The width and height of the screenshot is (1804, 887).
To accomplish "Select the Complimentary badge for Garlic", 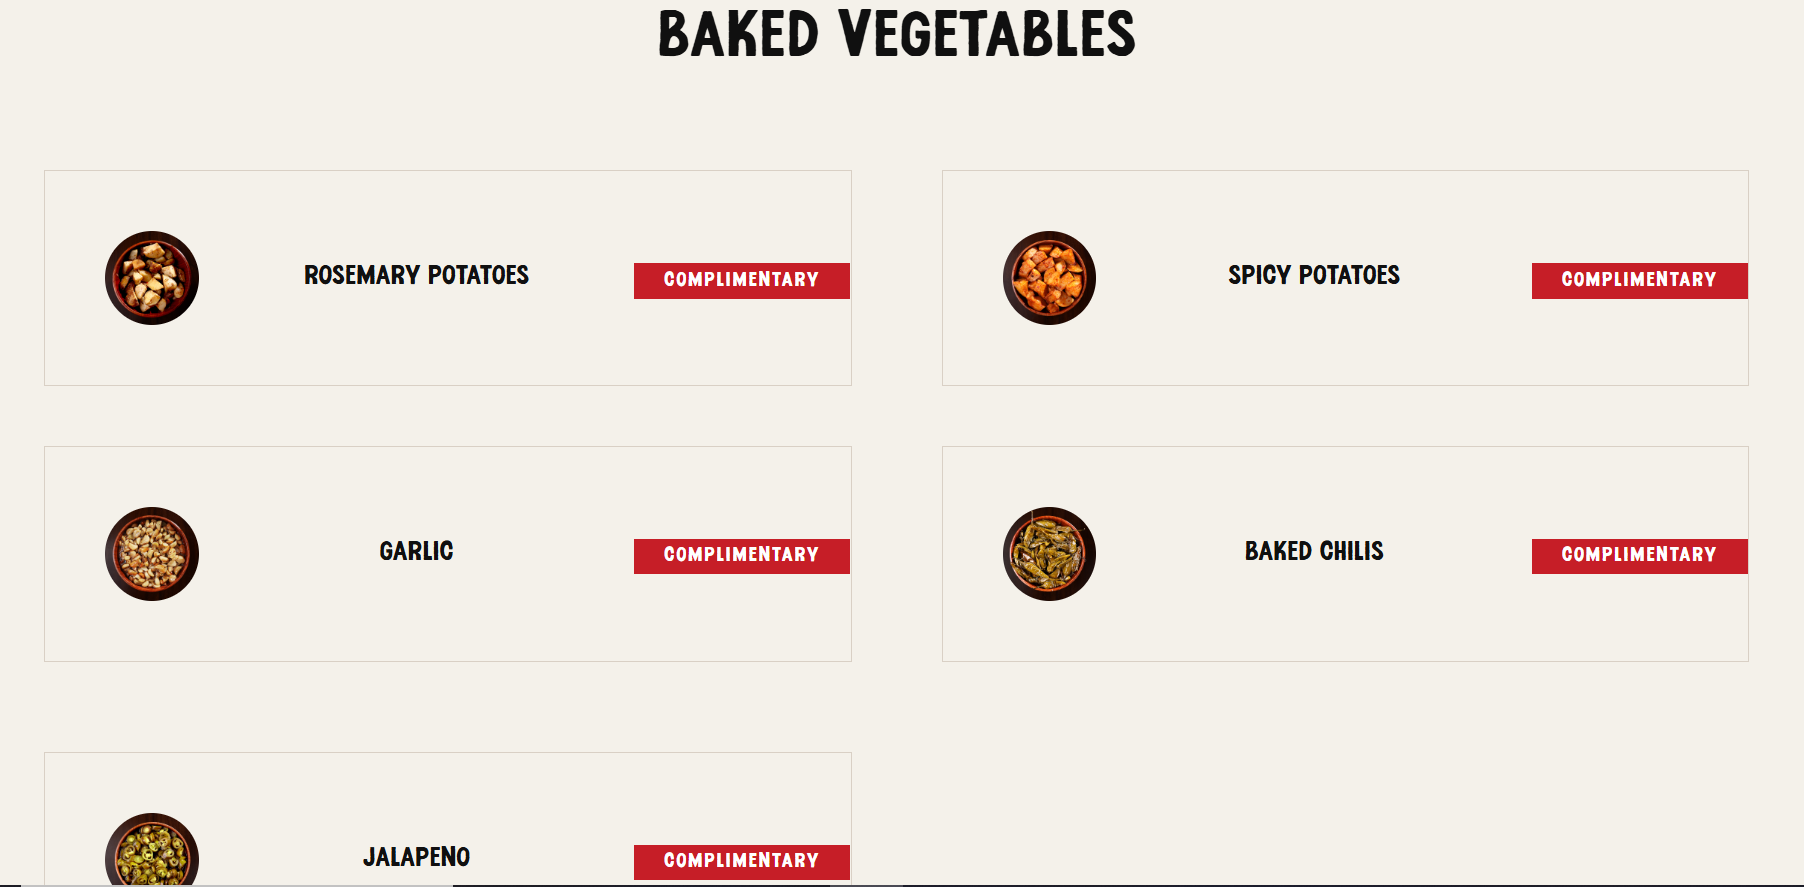I will [742, 556].
